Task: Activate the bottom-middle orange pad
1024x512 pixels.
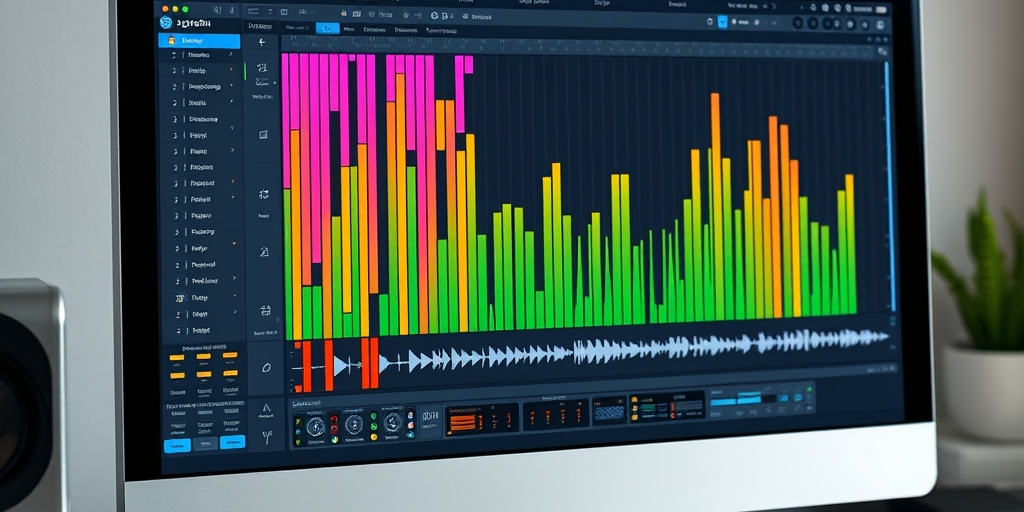Action: pos(204,375)
